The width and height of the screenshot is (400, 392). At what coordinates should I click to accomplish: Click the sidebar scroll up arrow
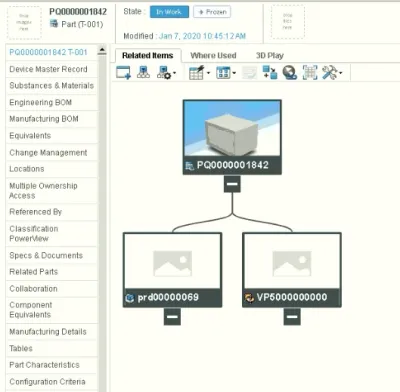point(102,50)
